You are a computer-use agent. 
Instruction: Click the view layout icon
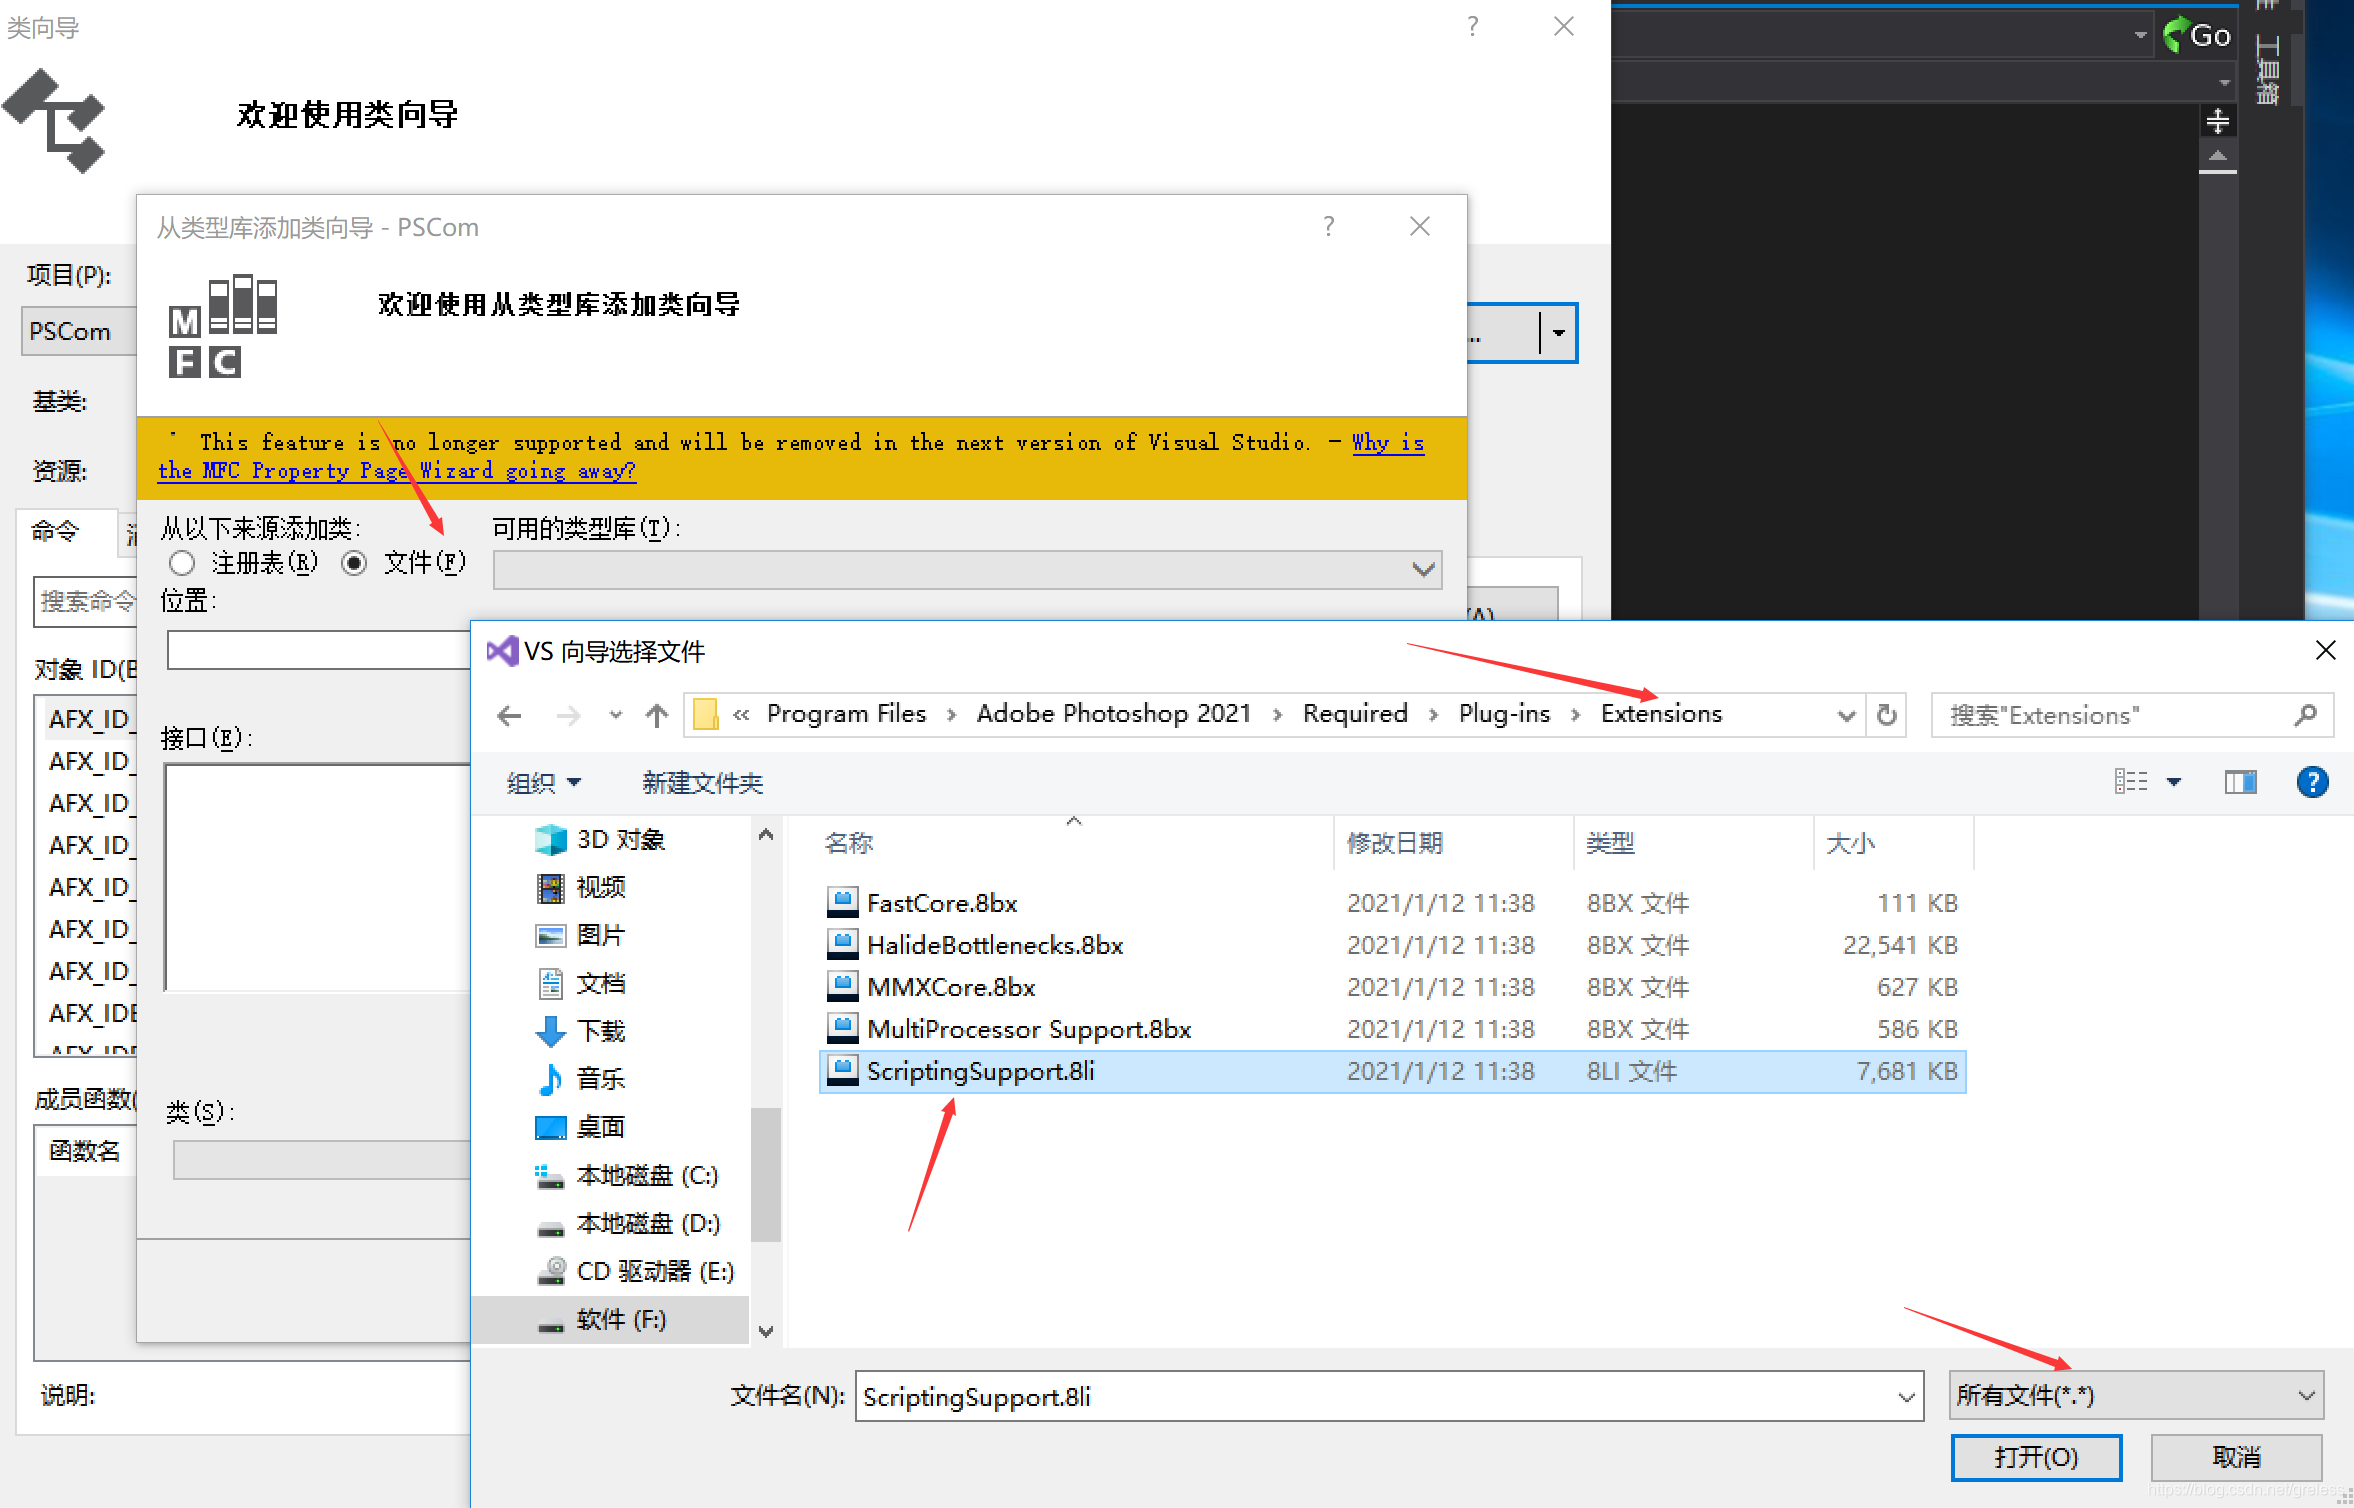click(x=2132, y=782)
